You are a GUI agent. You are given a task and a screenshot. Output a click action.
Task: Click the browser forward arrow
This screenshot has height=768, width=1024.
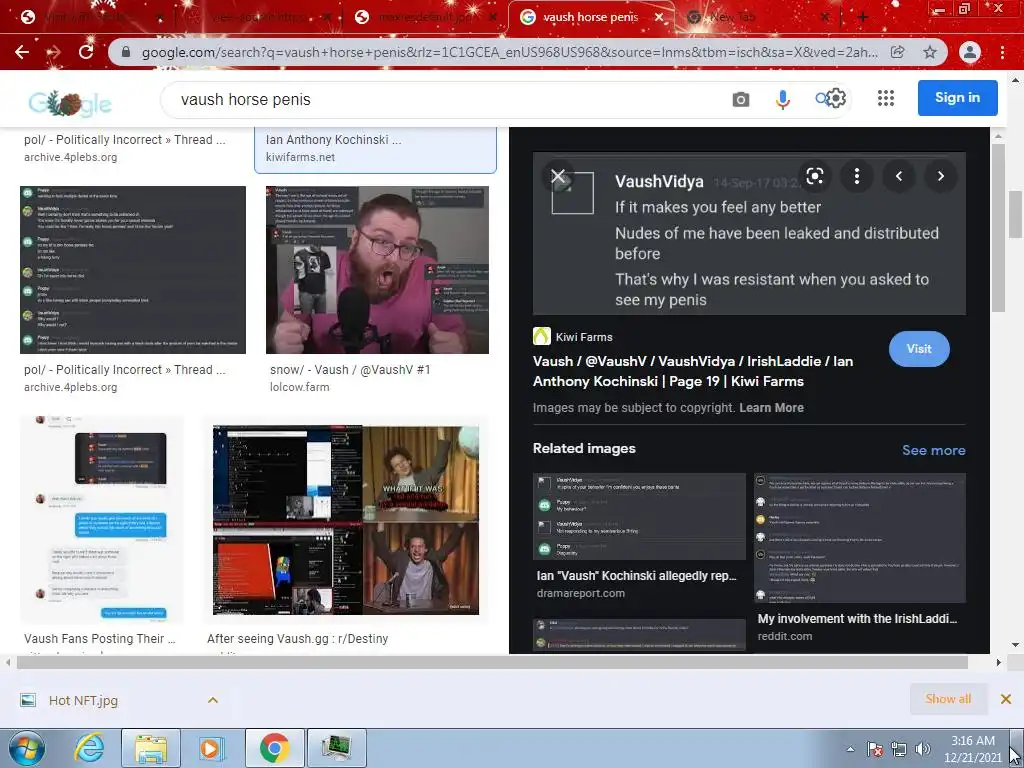(54, 52)
